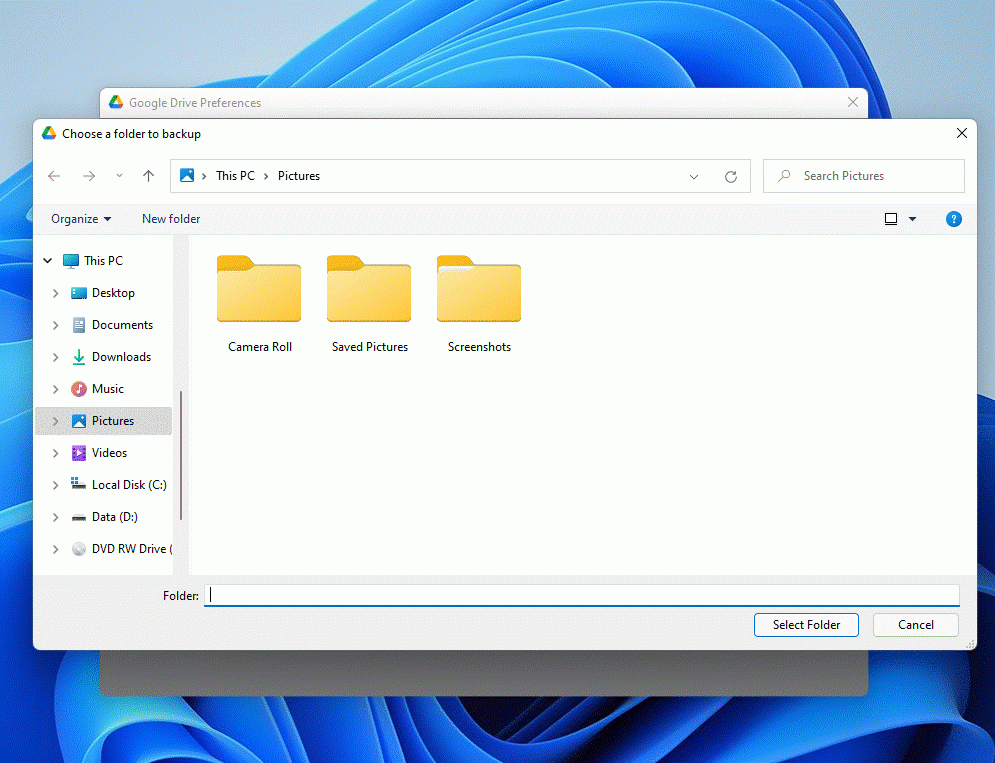Image resolution: width=995 pixels, height=763 pixels.
Task: Click New folder in the toolbar
Action: (171, 219)
